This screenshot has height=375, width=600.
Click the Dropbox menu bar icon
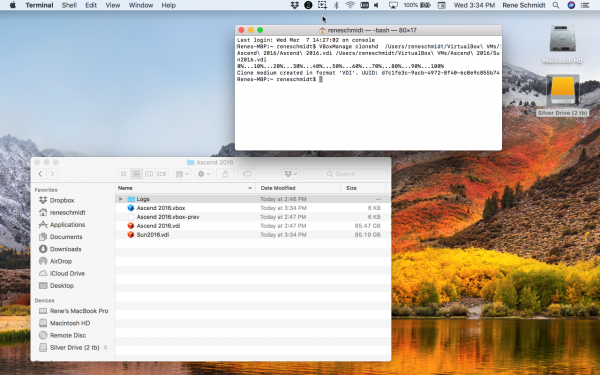[x=294, y=5]
